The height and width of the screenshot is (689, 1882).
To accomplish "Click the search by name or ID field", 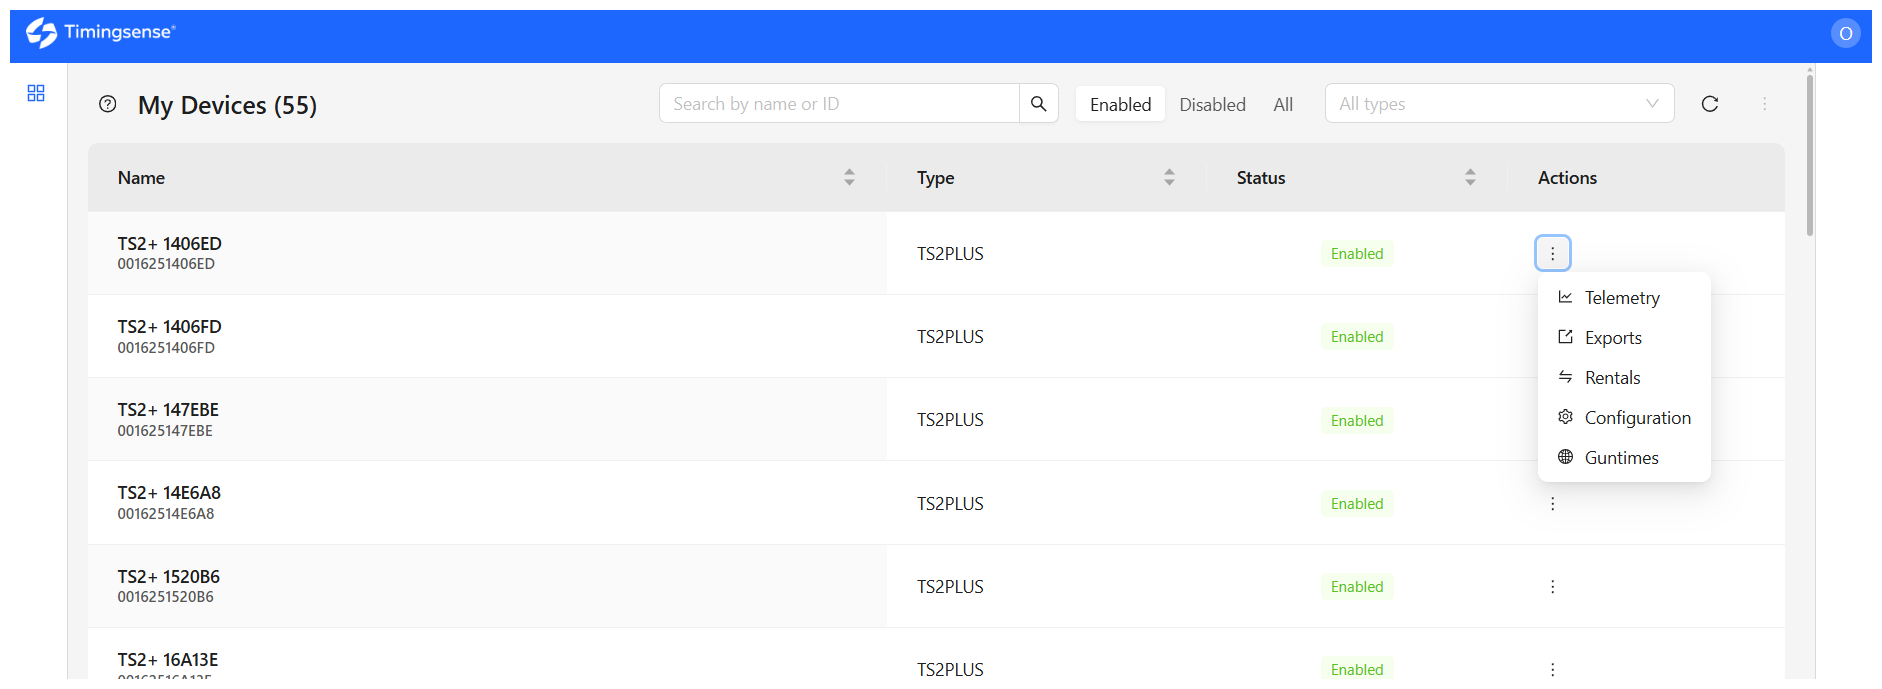I will tap(839, 103).
